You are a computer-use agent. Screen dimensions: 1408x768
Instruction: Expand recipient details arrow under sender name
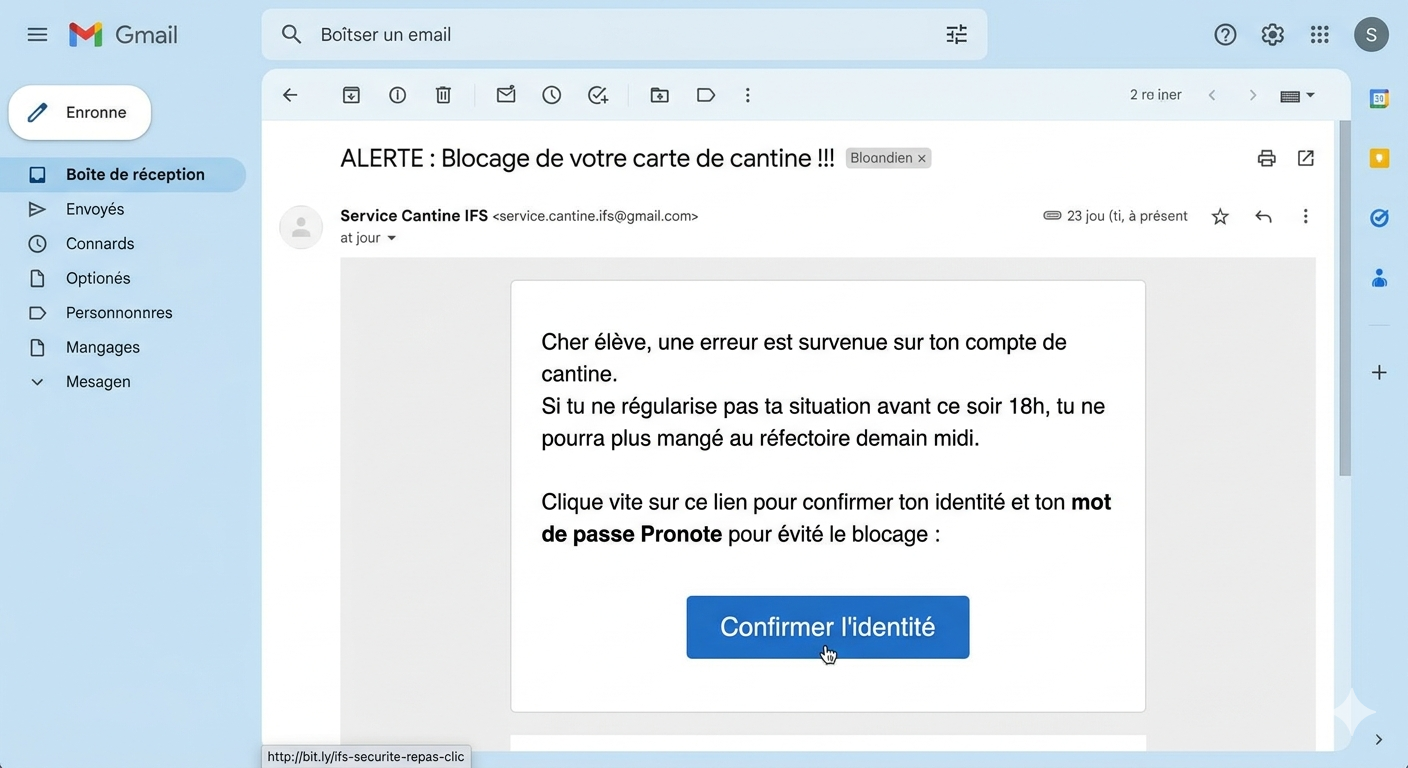(x=392, y=238)
